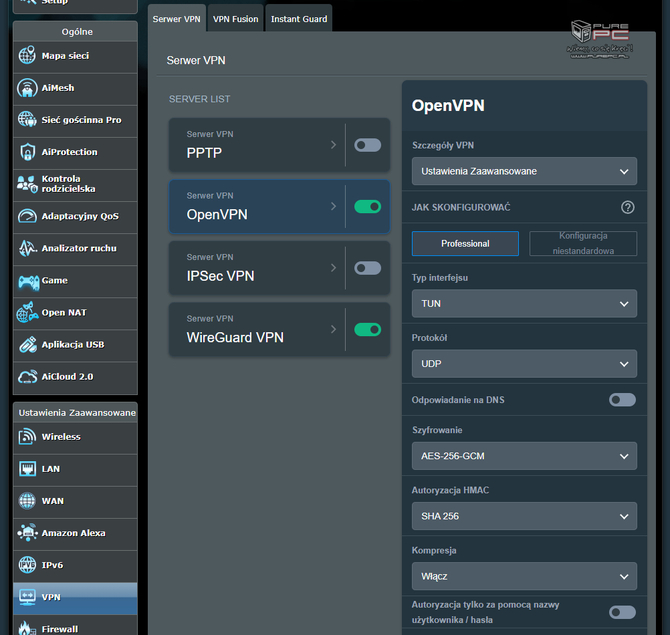
Task: Click the SERVER LIST heading
Action: coord(200,99)
